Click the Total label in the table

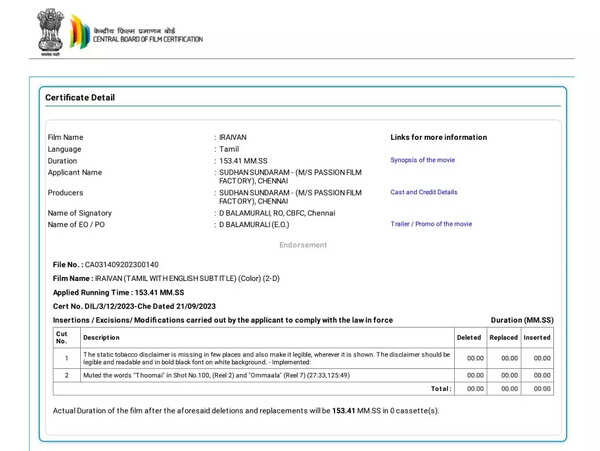(x=440, y=388)
